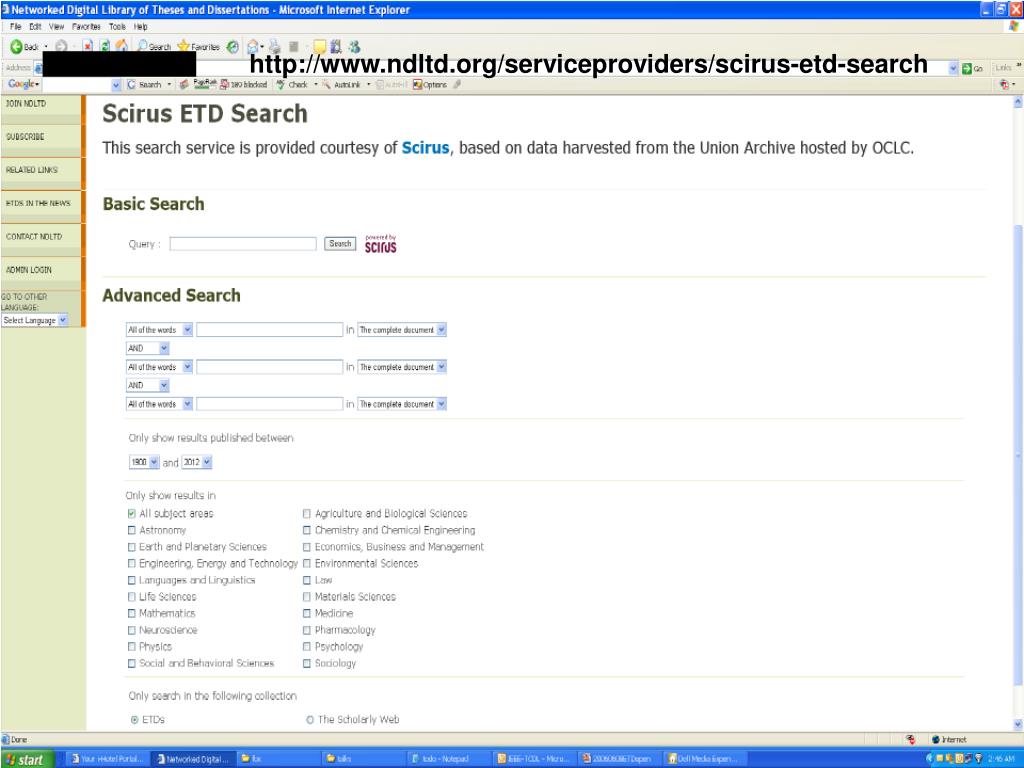Click the 180 blocked popup icon
This screenshot has height=768, width=1024.
click(244, 84)
